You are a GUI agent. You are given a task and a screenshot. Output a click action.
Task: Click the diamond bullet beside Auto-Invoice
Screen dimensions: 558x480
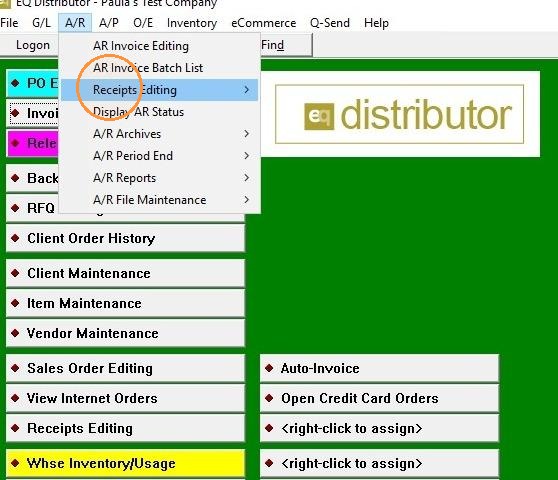tap(269, 368)
